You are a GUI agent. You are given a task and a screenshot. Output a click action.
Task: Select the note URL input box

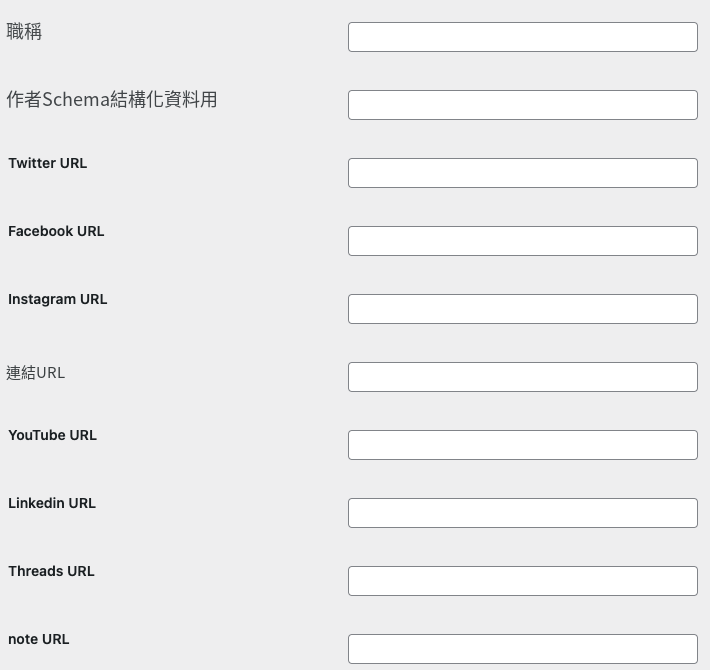pos(523,649)
